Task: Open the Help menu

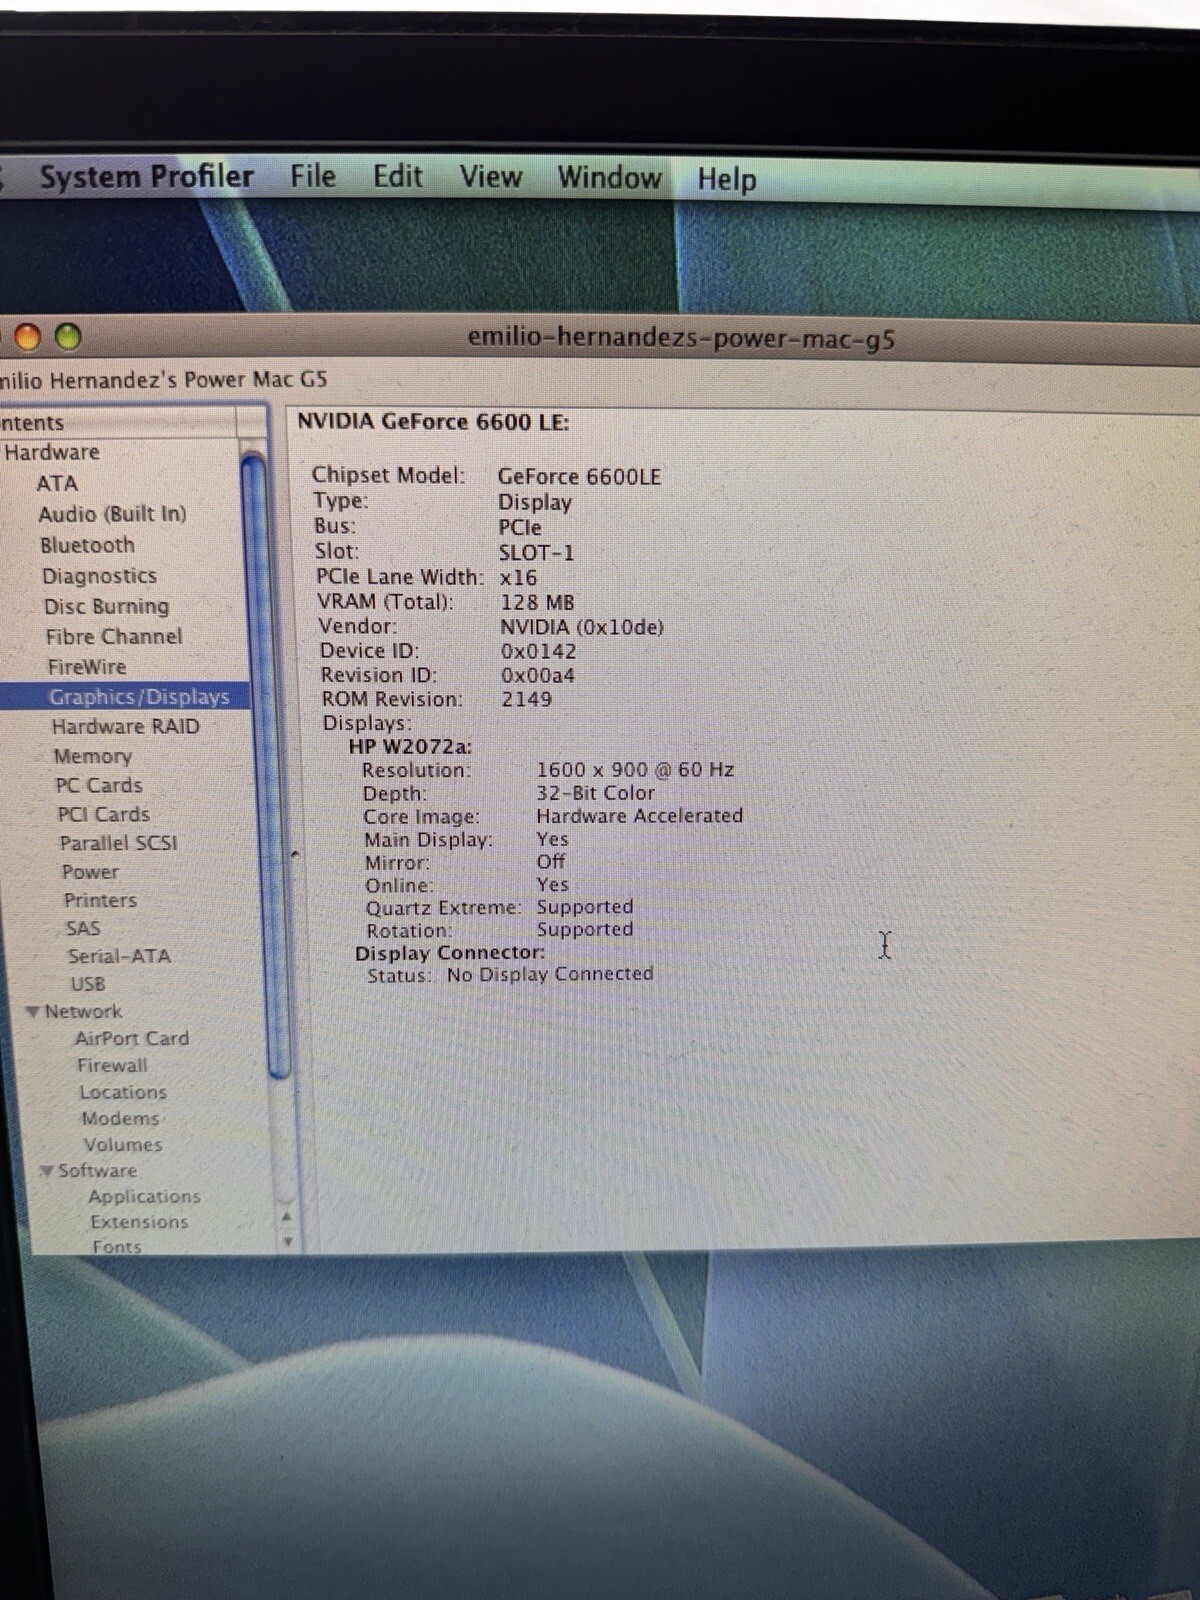Action: [x=727, y=180]
